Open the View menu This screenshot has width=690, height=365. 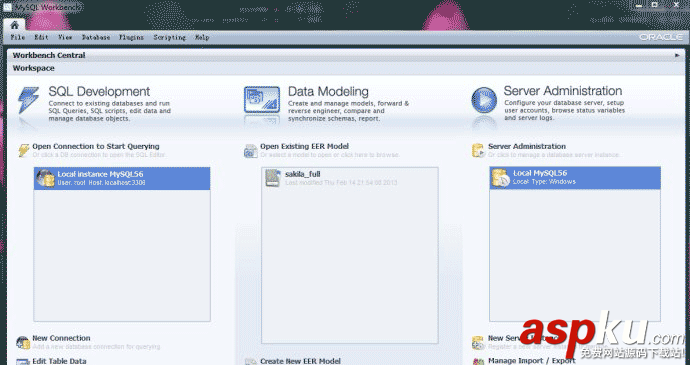click(65, 37)
